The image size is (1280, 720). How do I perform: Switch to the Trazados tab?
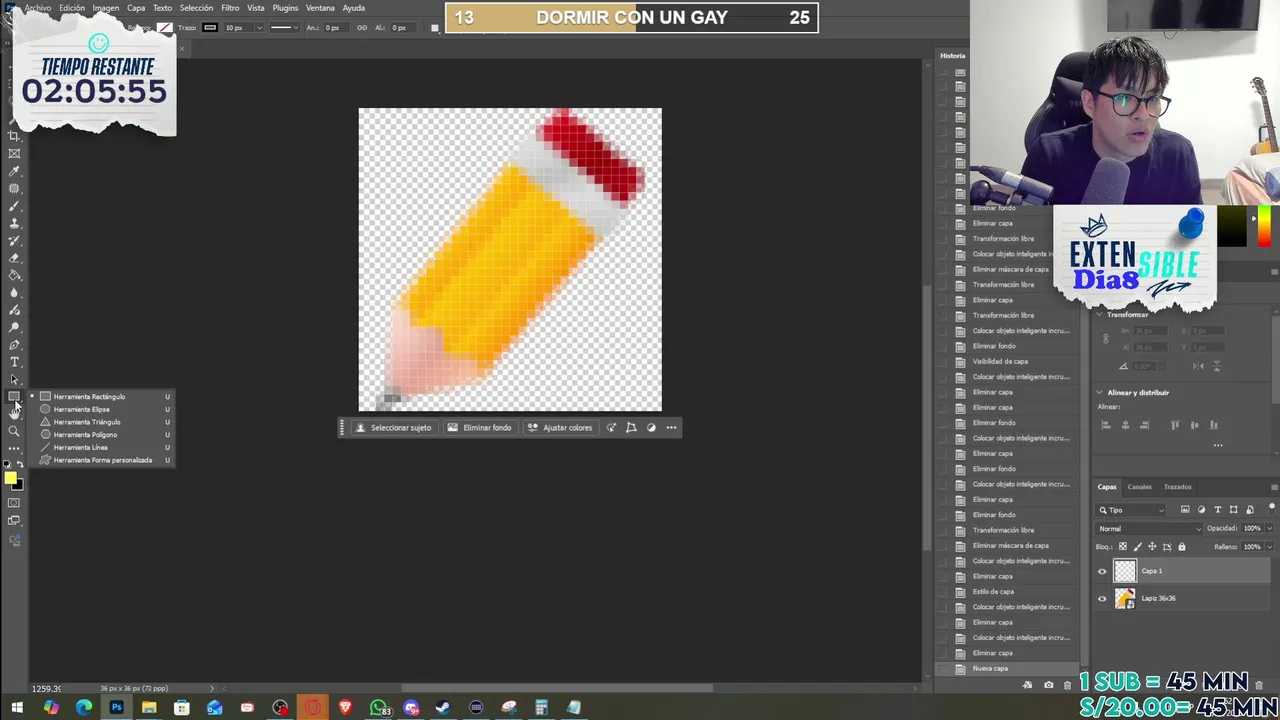tap(1177, 487)
